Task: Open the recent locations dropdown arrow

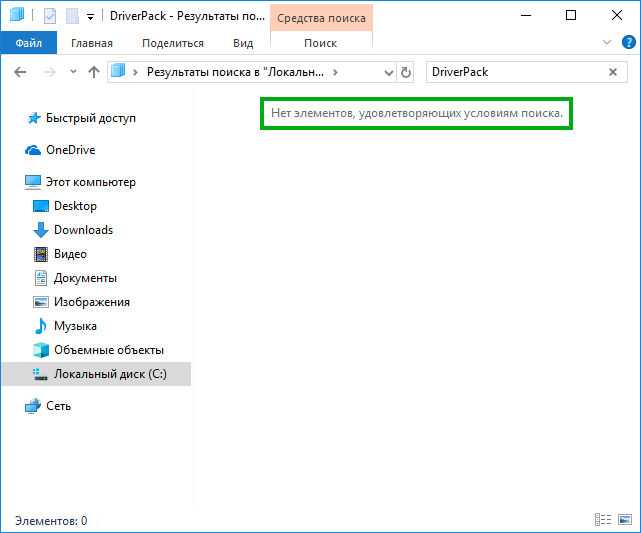Action: point(73,72)
